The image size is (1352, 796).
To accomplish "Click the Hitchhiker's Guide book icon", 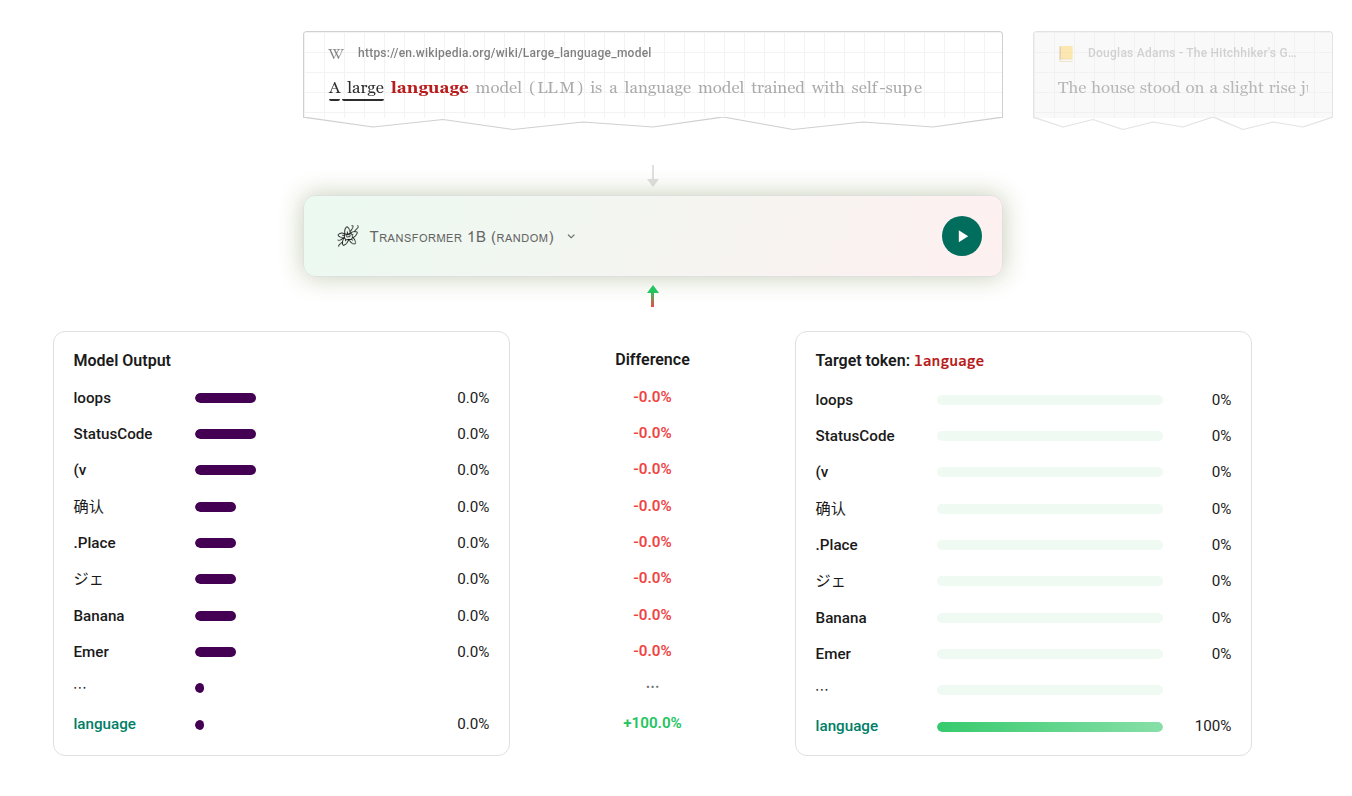I will 1066,53.
